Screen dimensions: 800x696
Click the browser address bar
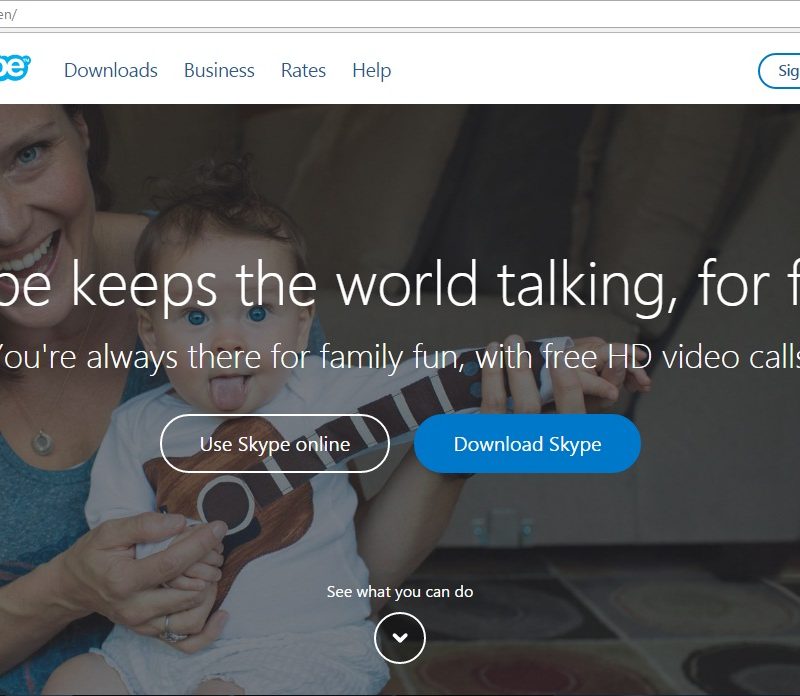coord(400,14)
